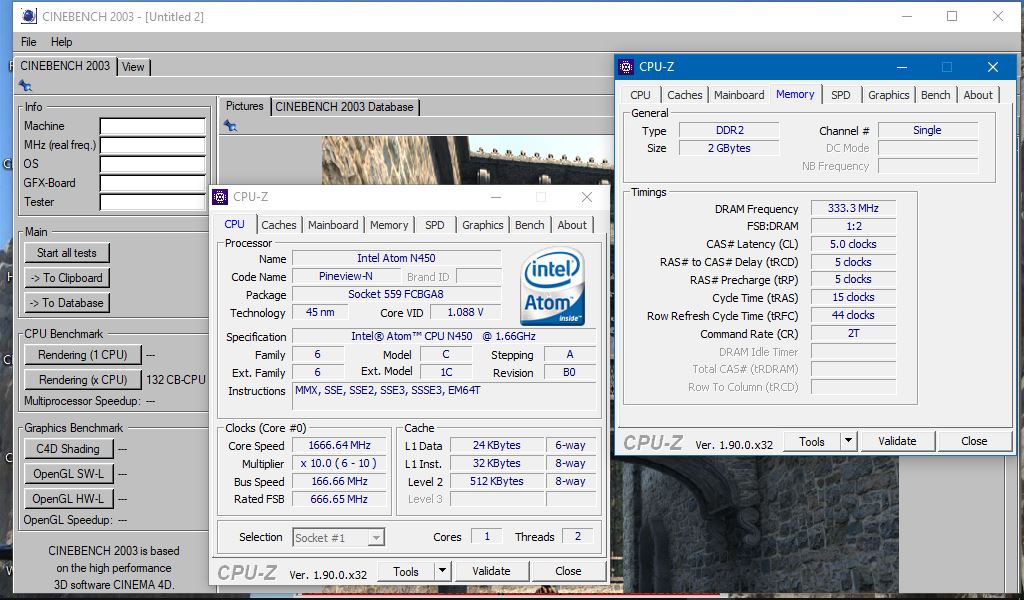The image size is (1024, 600).
Task: Run the Rendering (1 CPU) benchmark
Action: 82,355
